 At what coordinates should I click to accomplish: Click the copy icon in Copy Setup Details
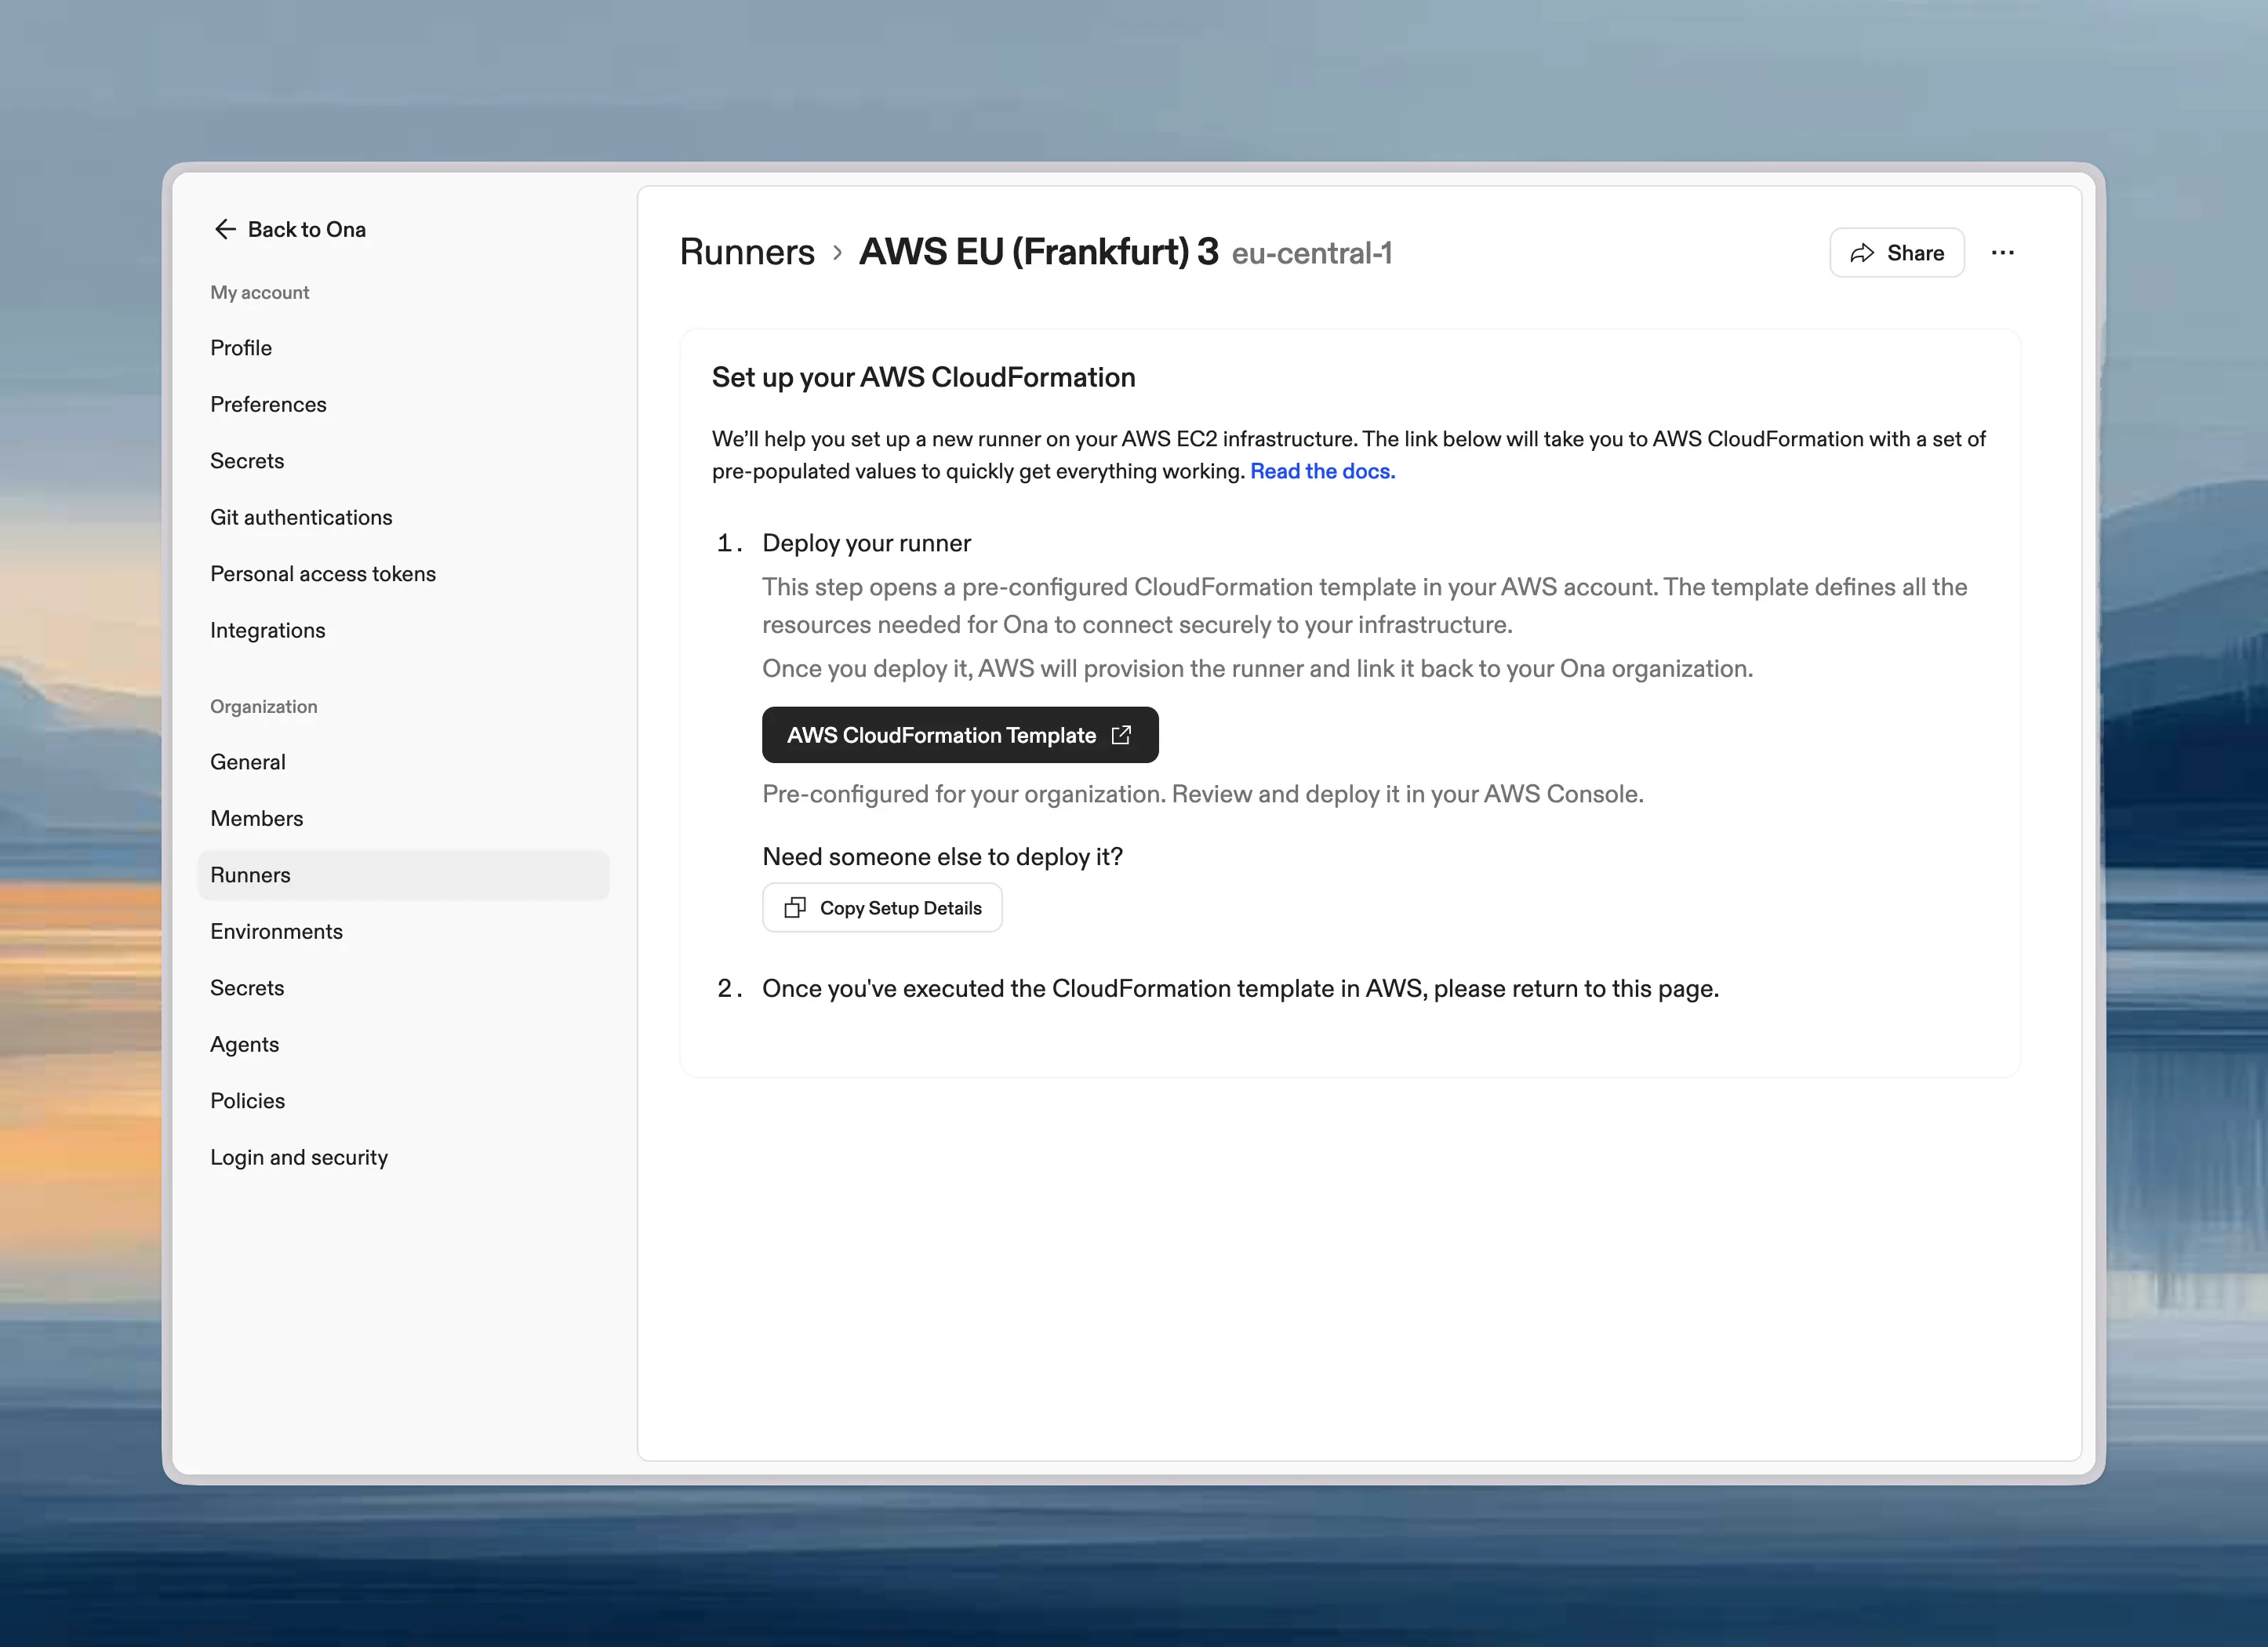795,908
